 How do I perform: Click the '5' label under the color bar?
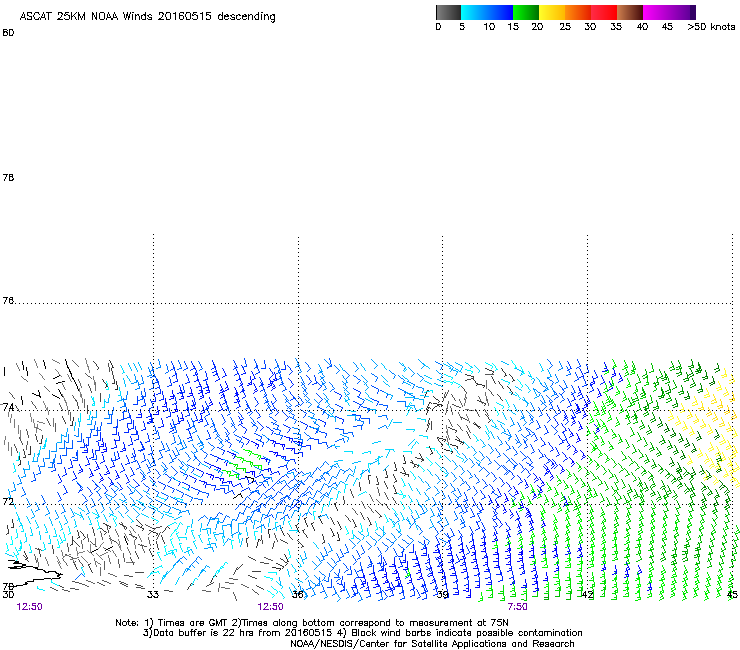pyautogui.click(x=462, y=27)
